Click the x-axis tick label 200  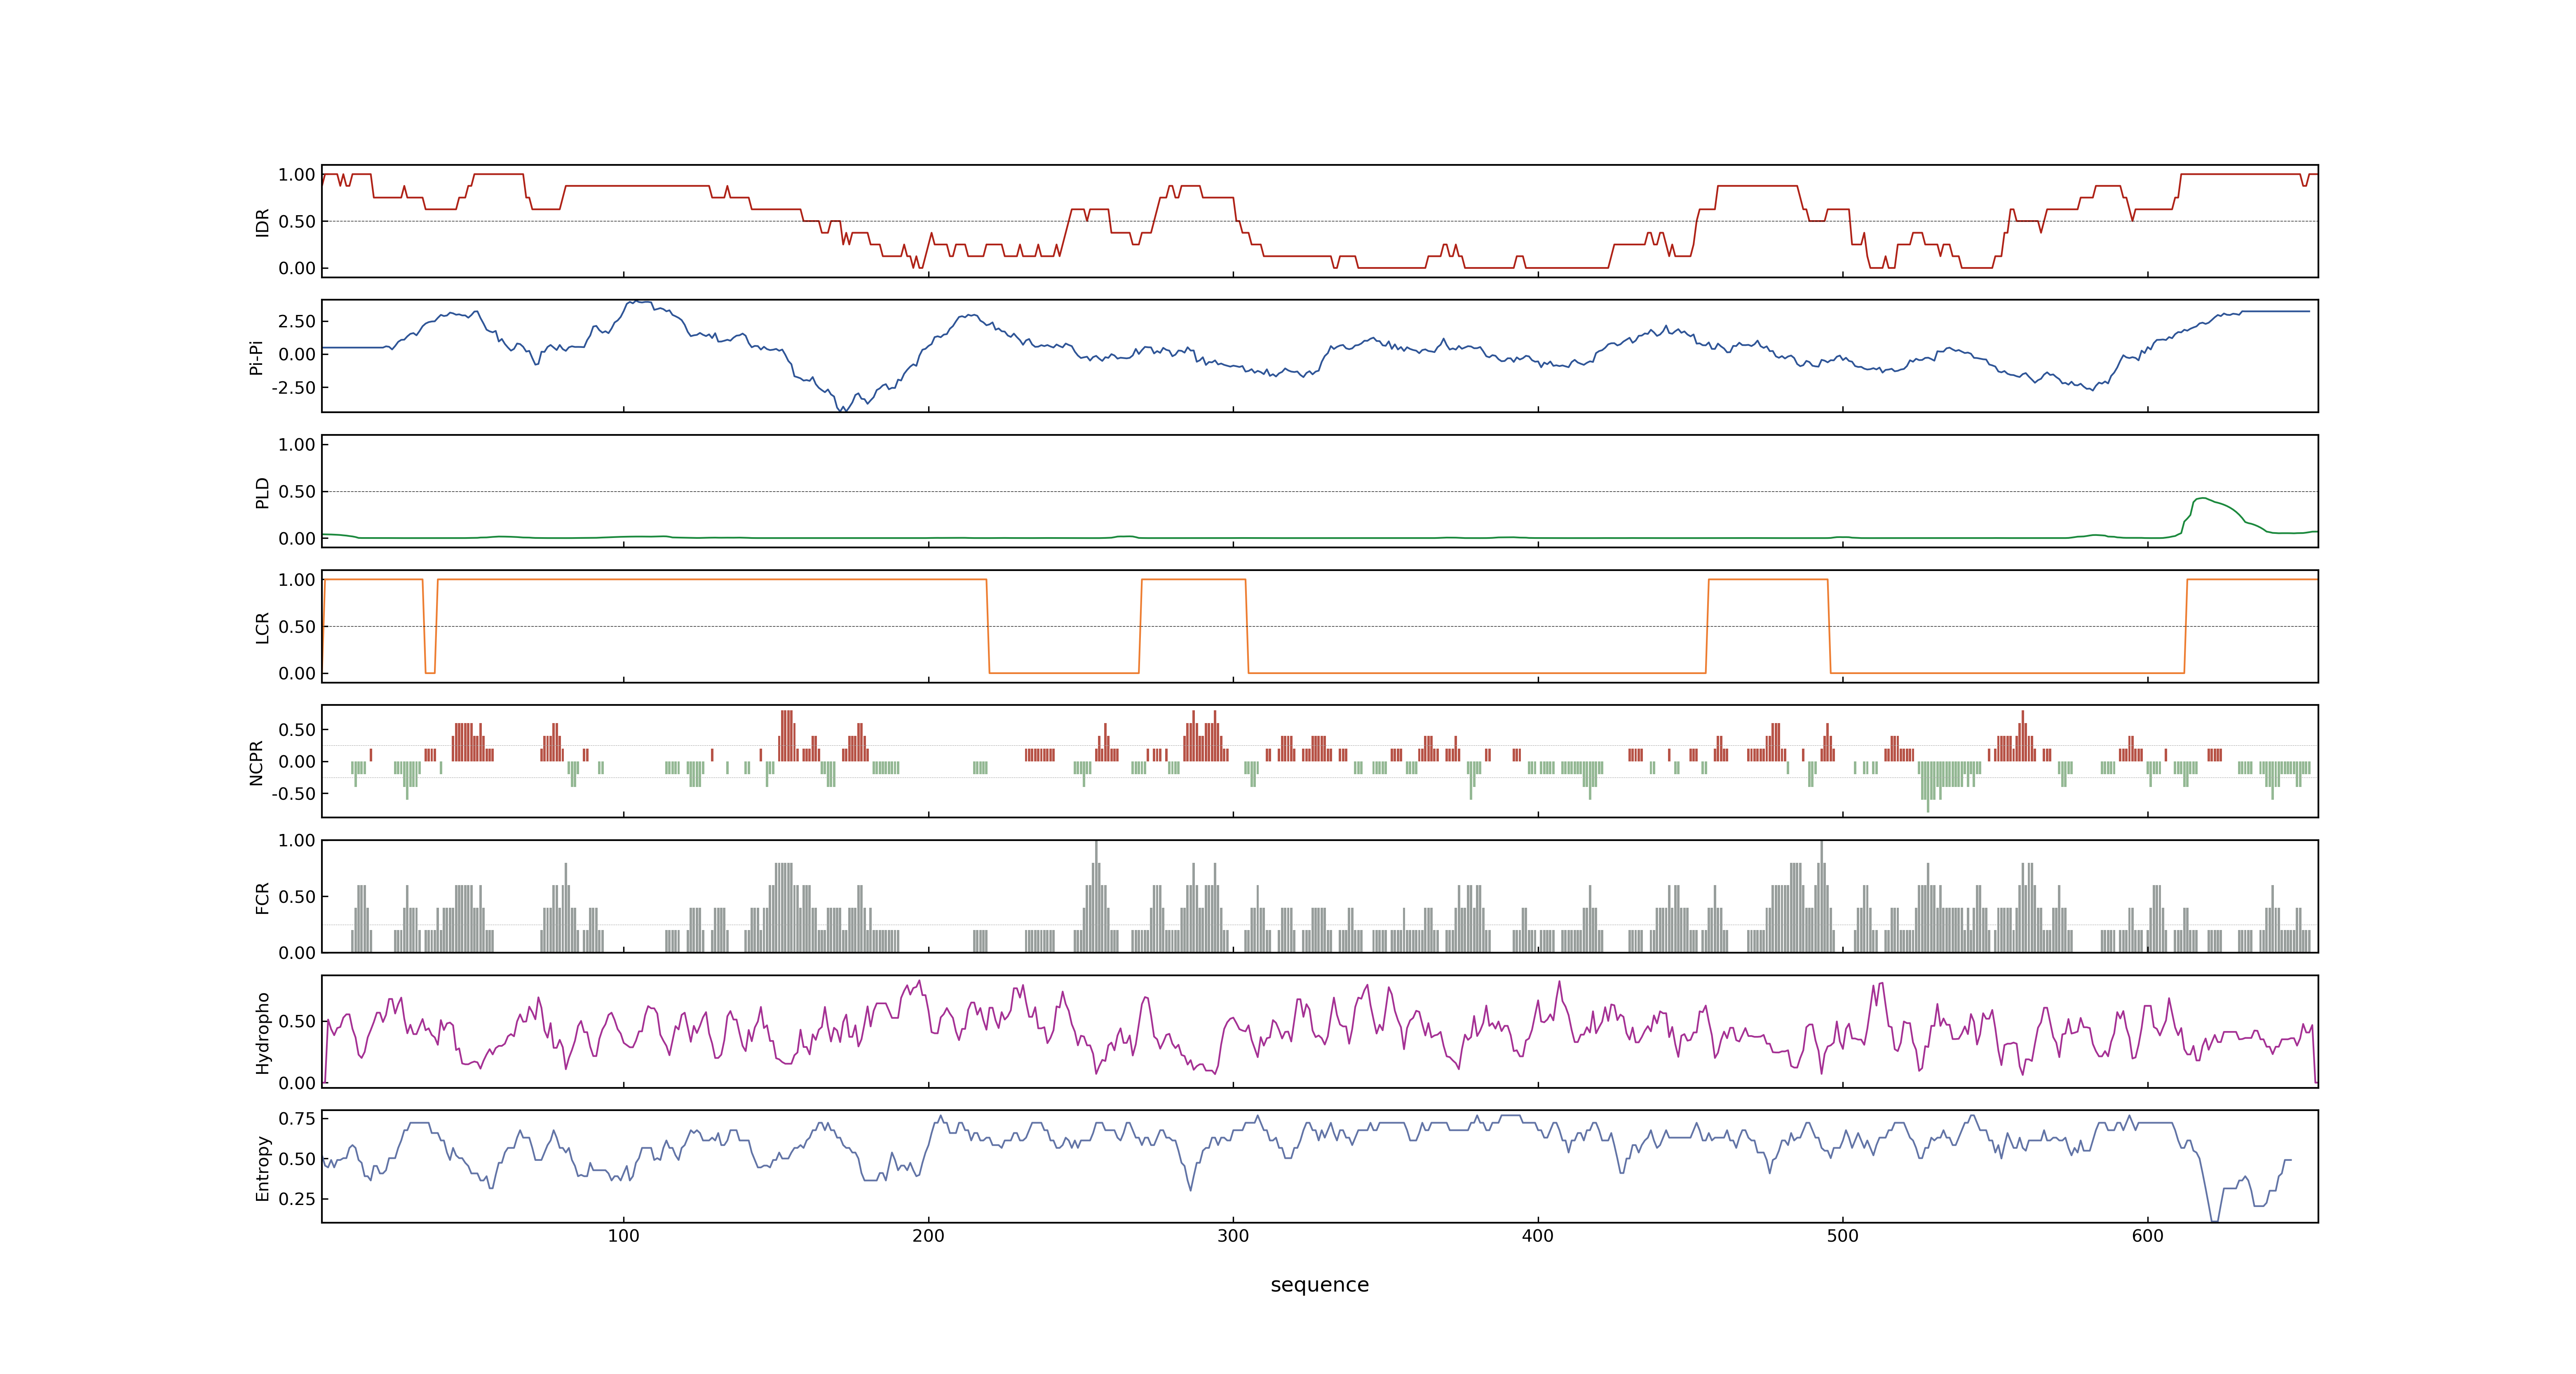(x=928, y=1236)
